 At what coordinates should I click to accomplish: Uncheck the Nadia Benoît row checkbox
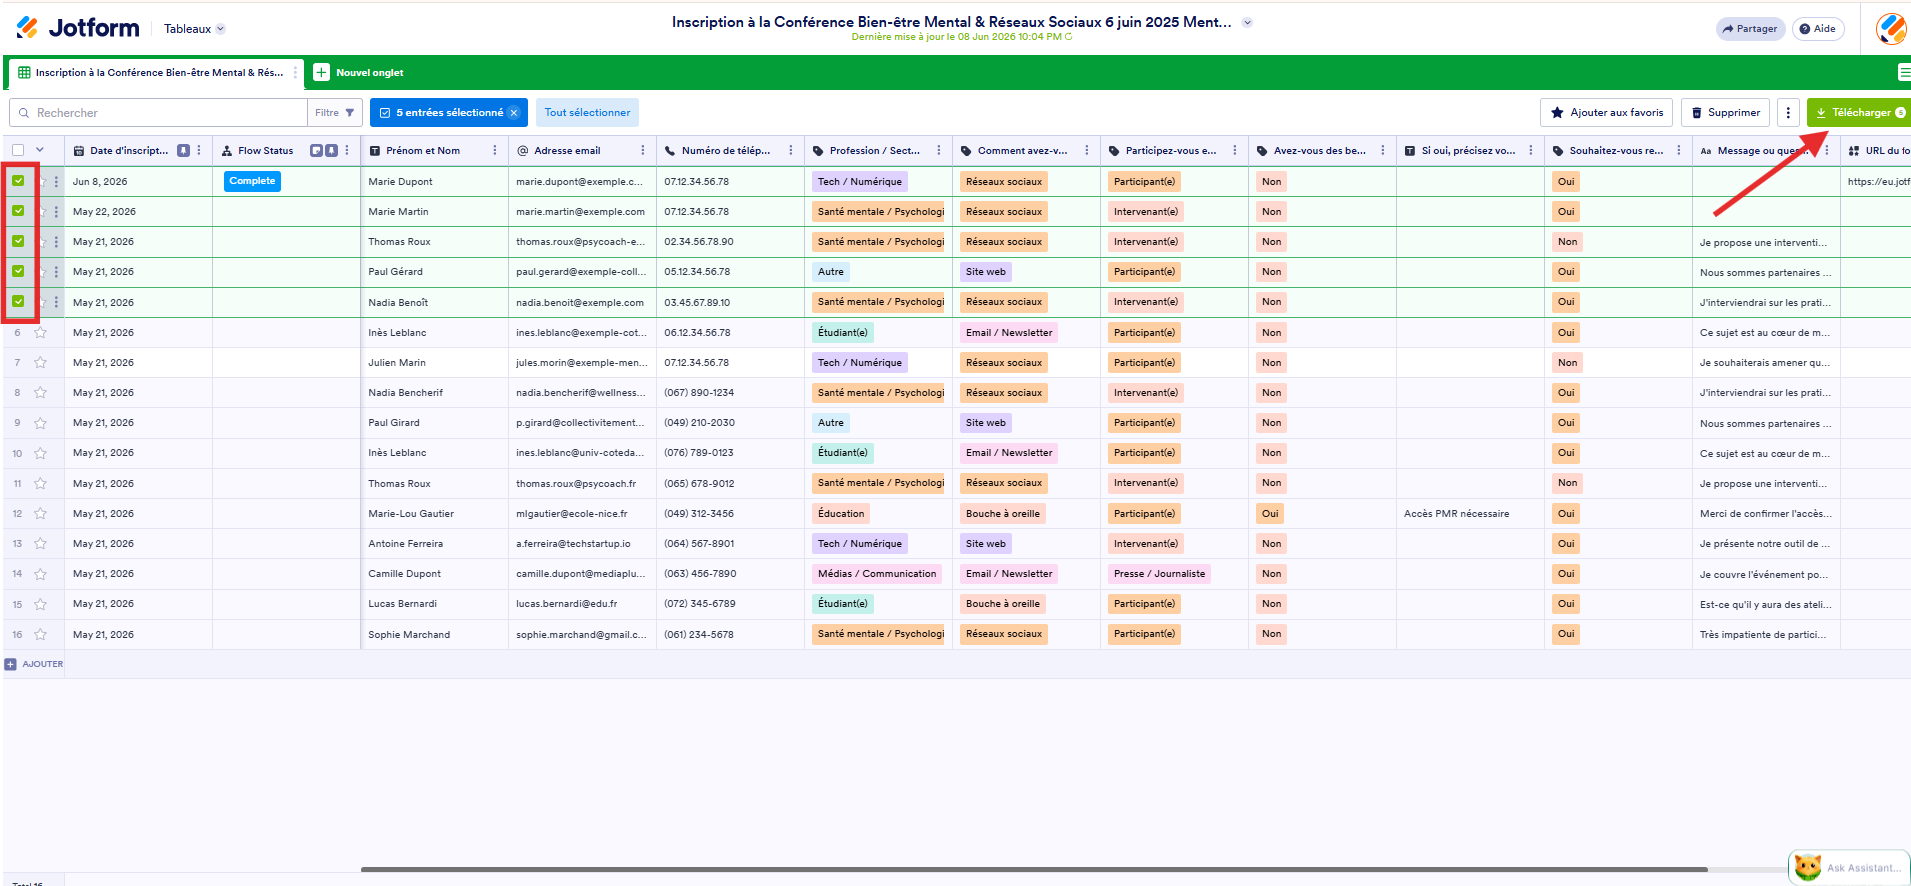coord(18,301)
